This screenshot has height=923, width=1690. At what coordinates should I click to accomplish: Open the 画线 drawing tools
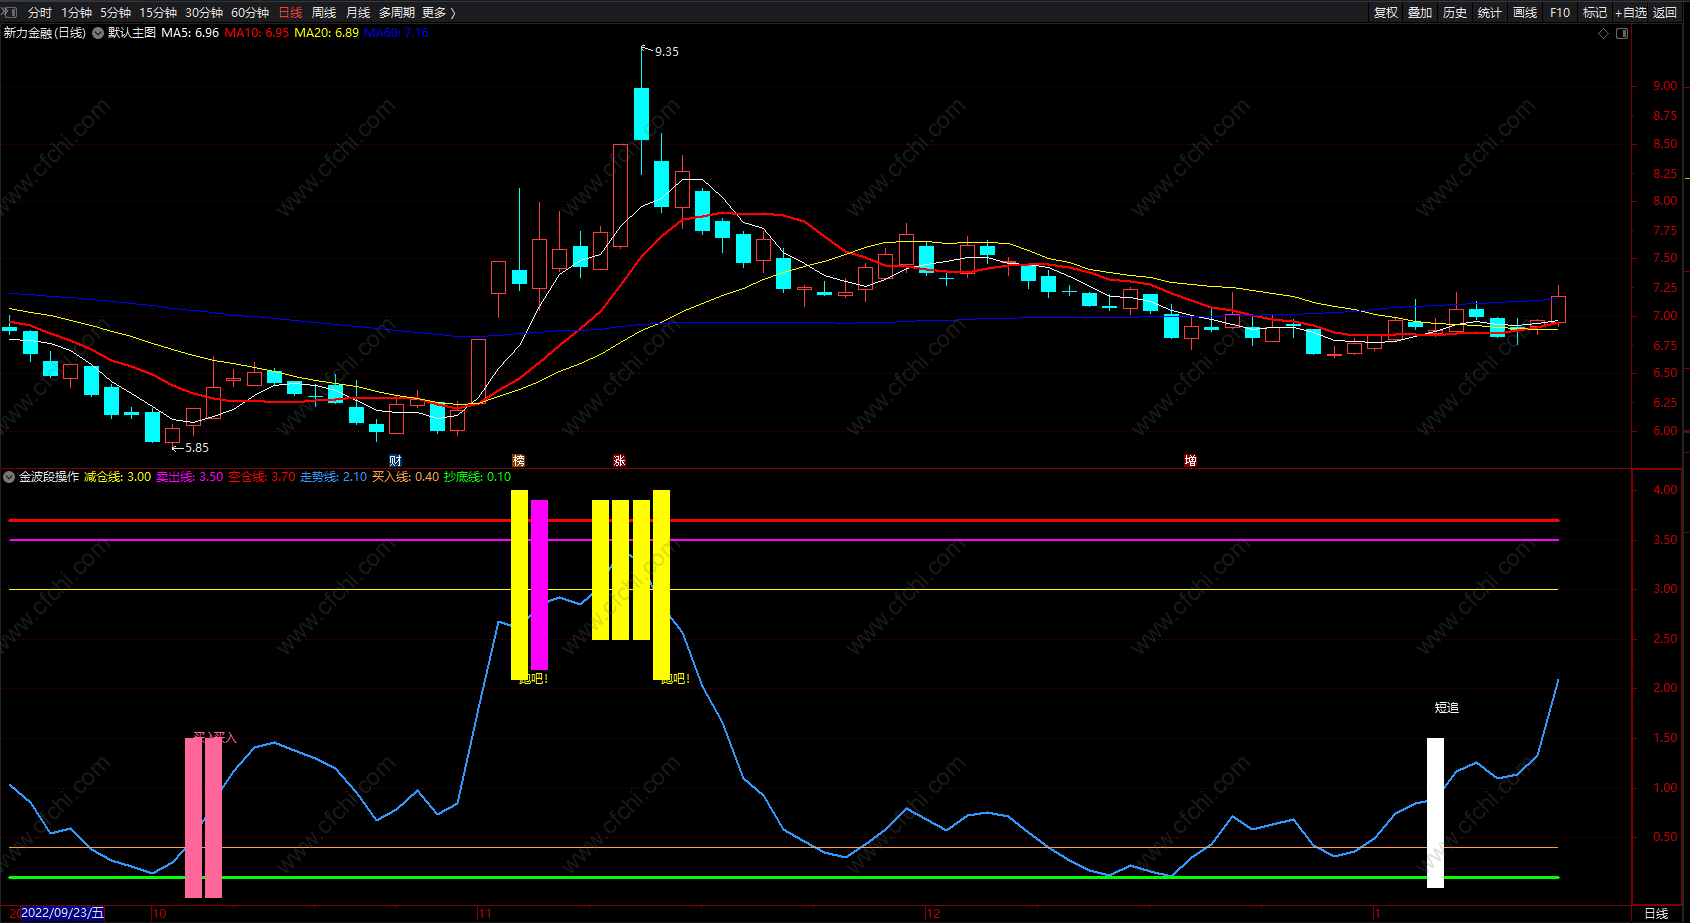1524,12
